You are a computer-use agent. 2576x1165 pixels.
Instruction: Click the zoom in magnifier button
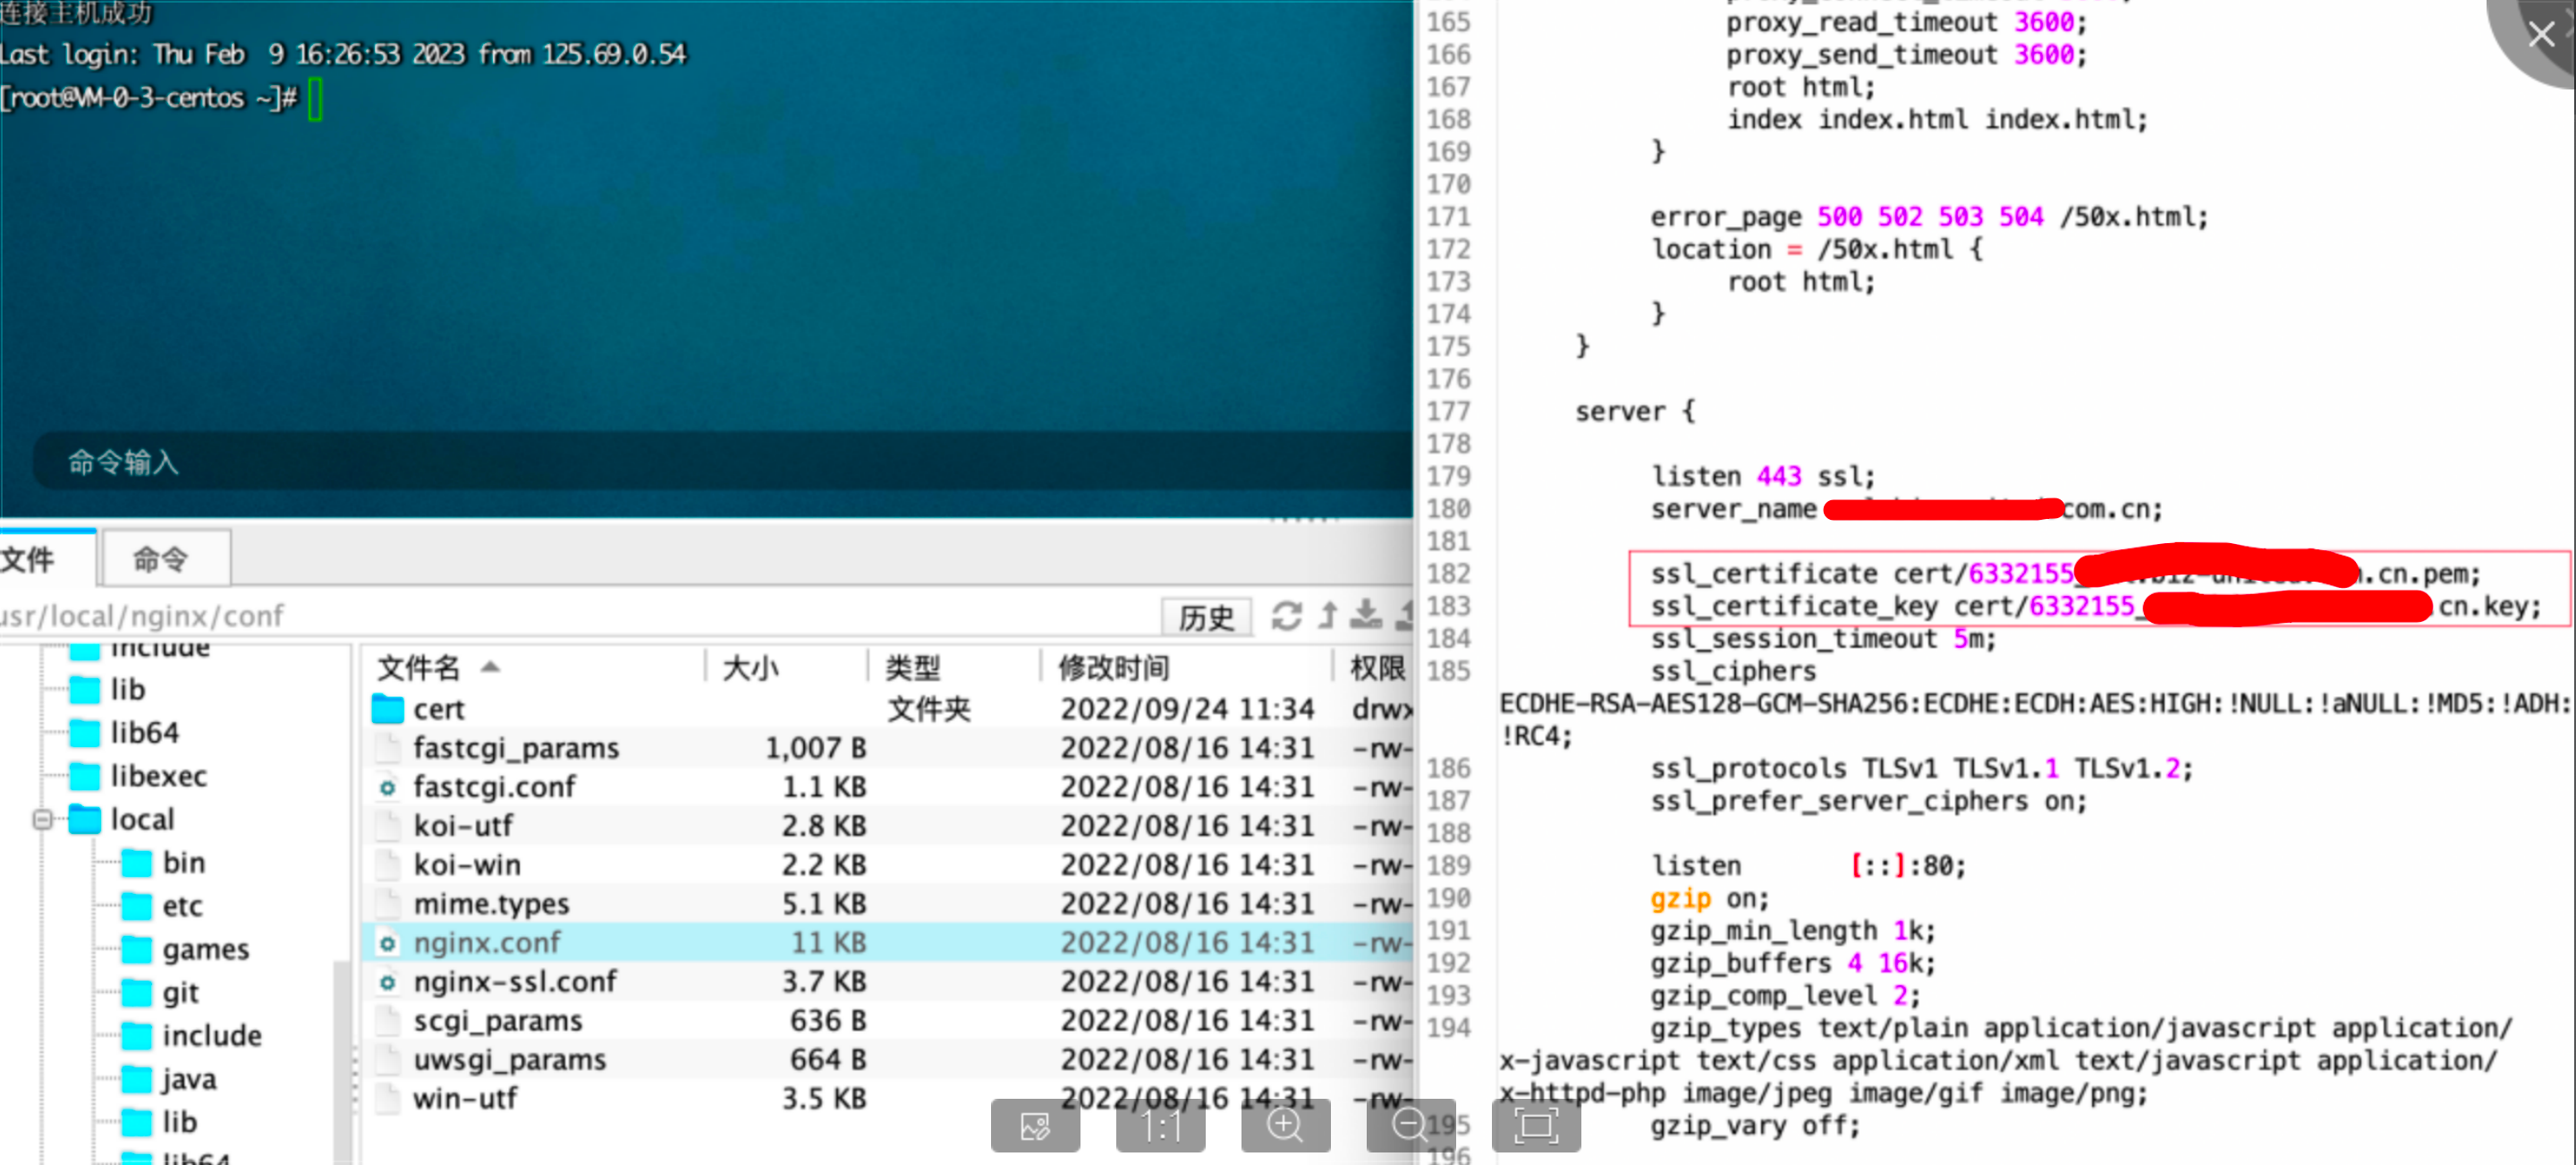(1285, 1126)
